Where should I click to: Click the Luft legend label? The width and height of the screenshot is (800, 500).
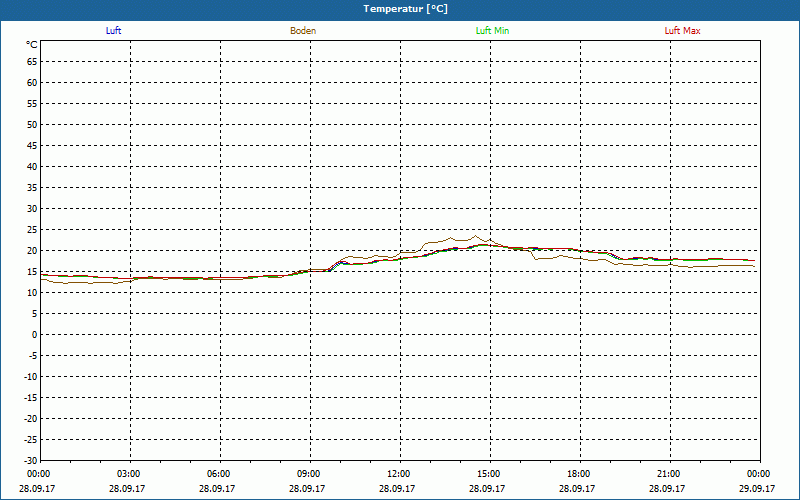pyautogui.click(x=113, y=31)
